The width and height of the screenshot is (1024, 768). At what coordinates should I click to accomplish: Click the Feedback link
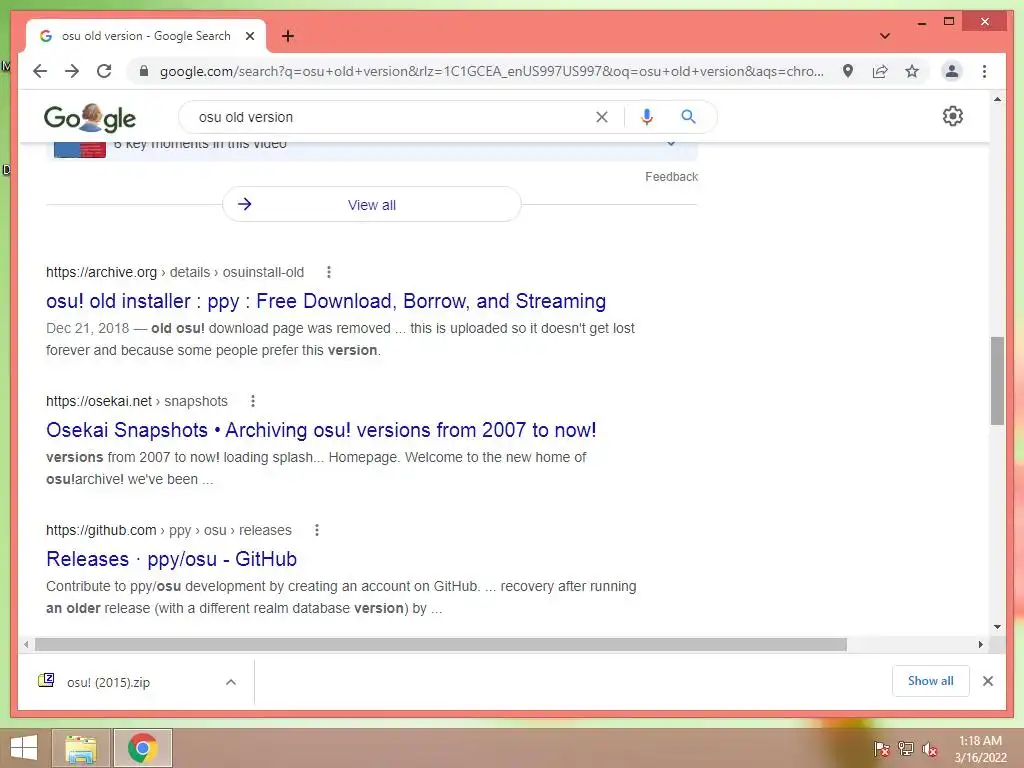point(671,177)
